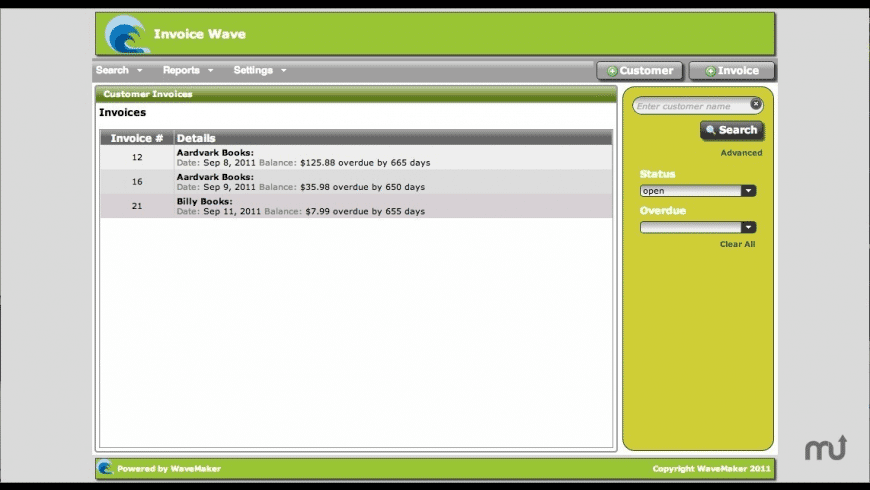Click the Clear All link

[737, 244]
